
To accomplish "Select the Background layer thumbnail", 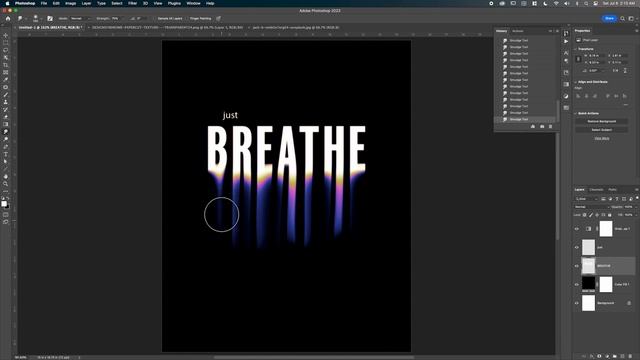I will (x=588, y=303).
